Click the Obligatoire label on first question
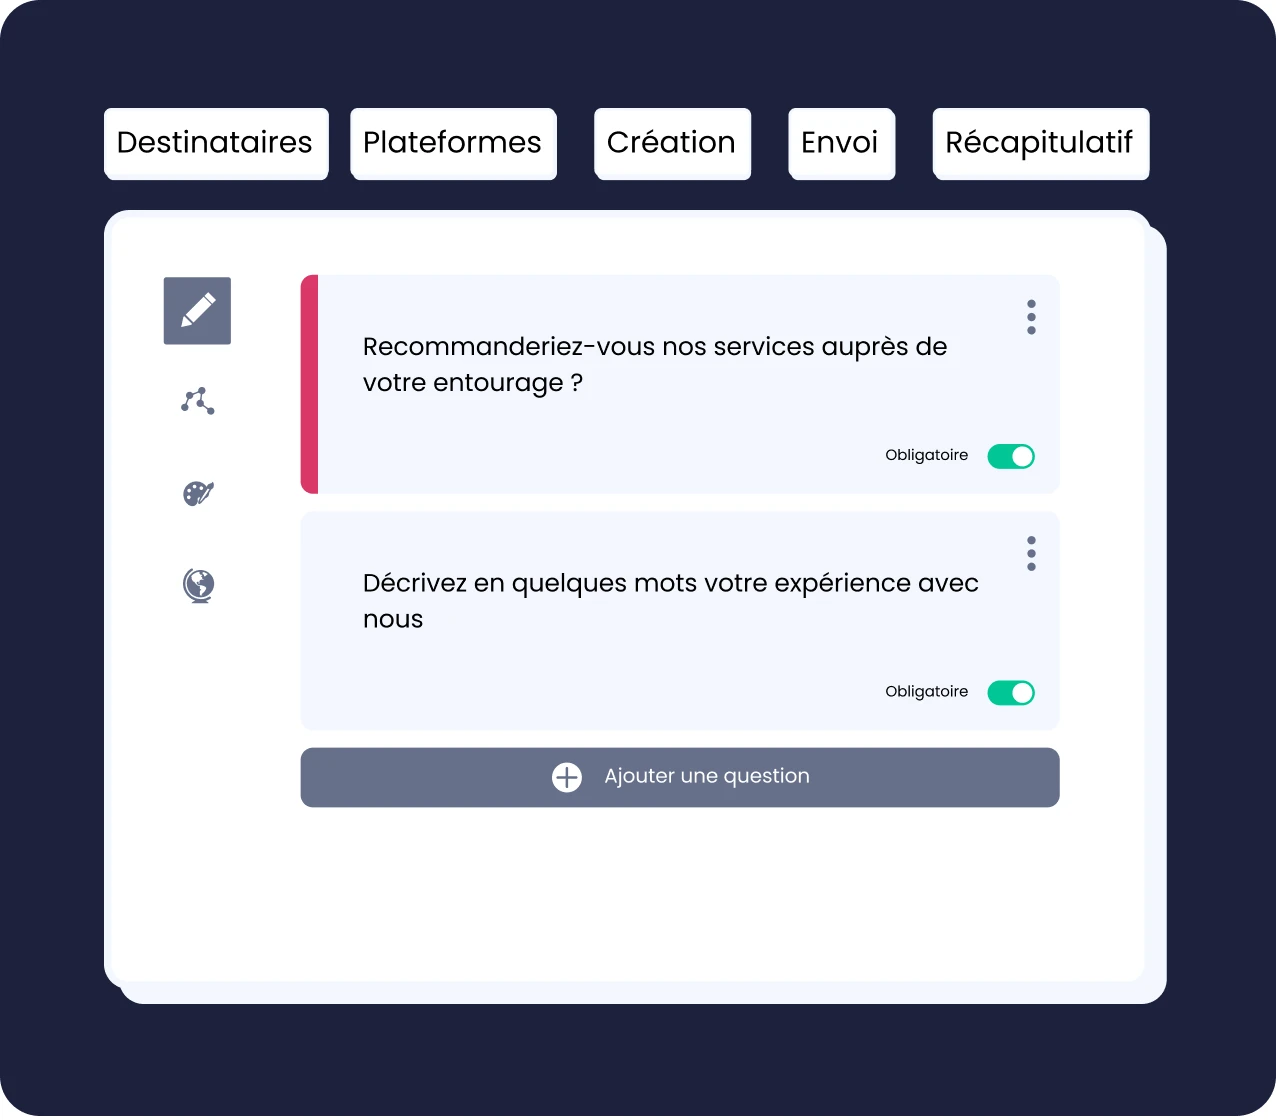This screenshot has height=1120, width=1276. point(926,455)
